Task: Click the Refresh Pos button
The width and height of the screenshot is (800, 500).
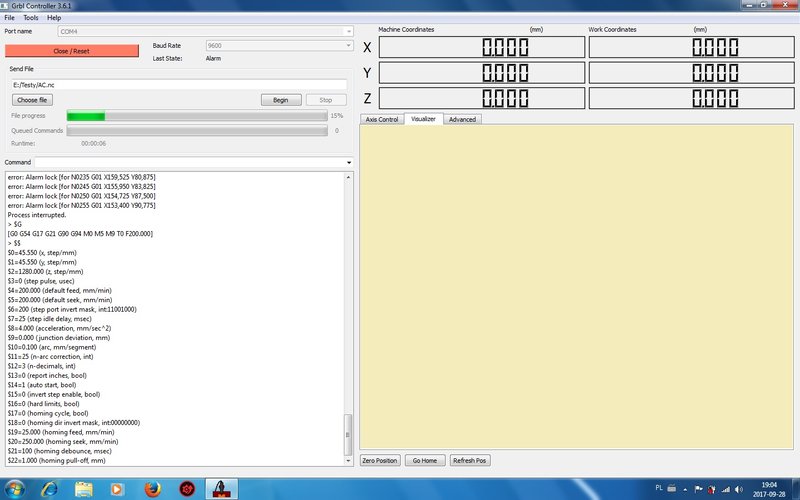Action: point(470,460)
